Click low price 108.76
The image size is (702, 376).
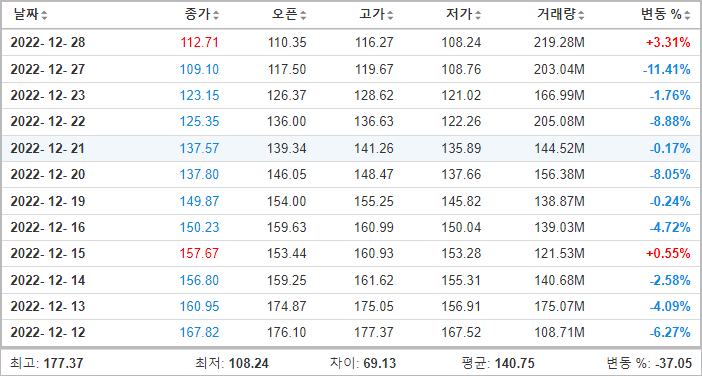click(x=462, y=69)
